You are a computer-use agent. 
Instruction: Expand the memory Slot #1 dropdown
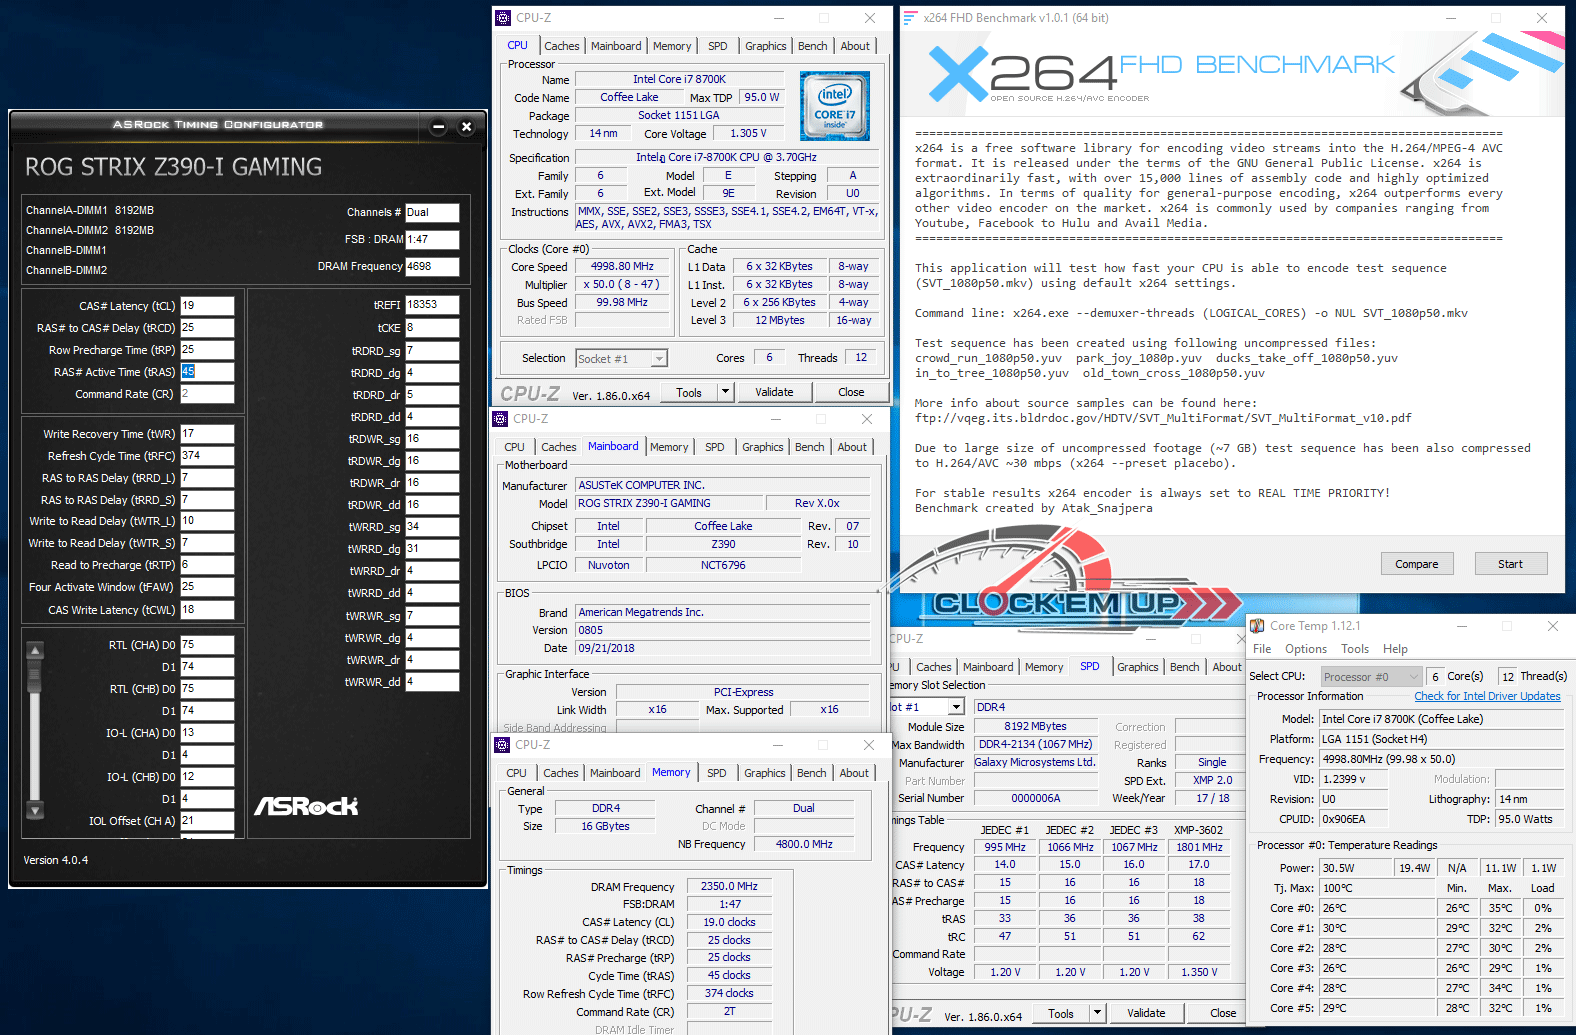956,707
